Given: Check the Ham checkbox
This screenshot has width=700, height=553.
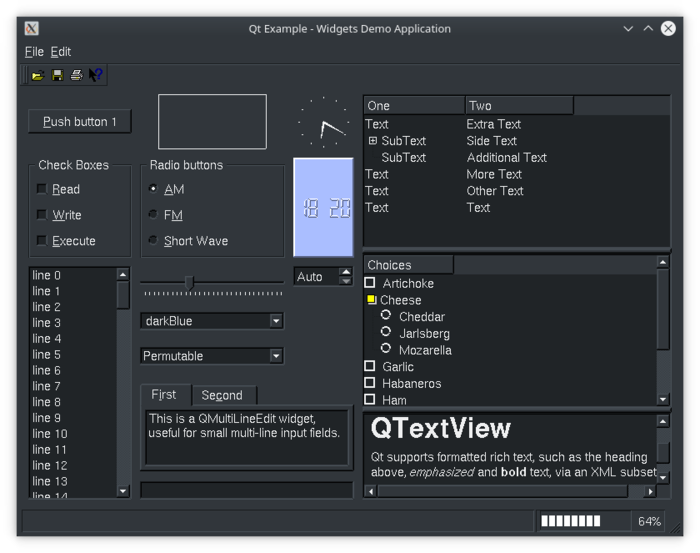Looking at the screenshot, I should pos(370,399).
